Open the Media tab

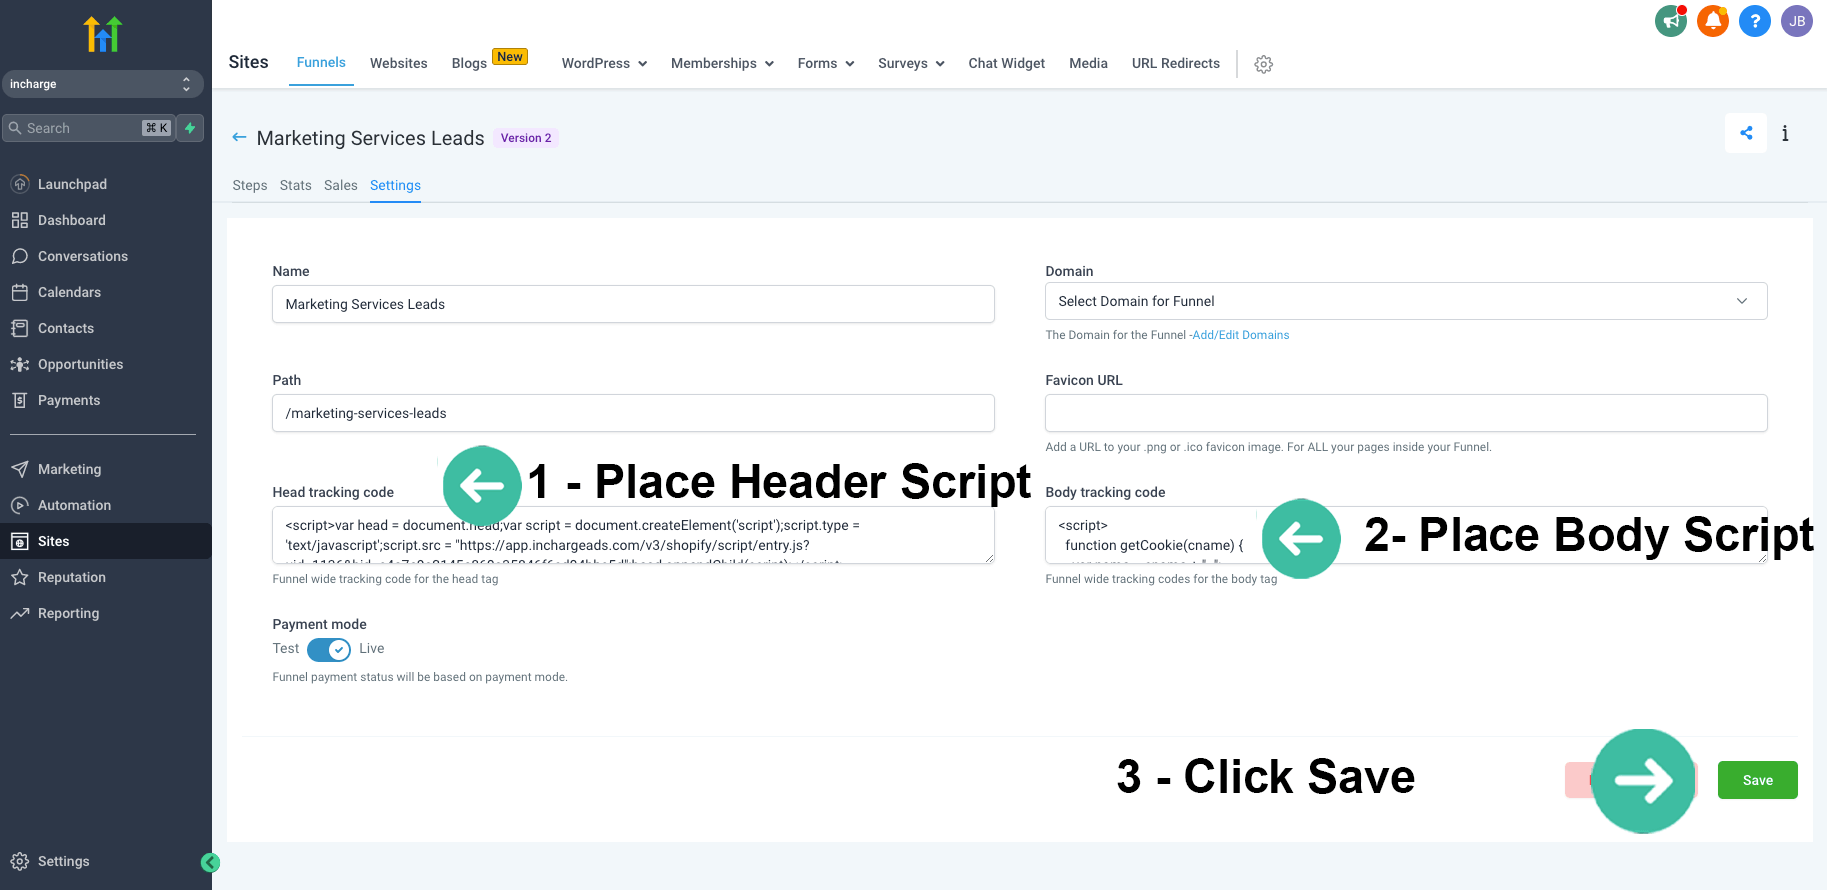[x=1088, y=63]
